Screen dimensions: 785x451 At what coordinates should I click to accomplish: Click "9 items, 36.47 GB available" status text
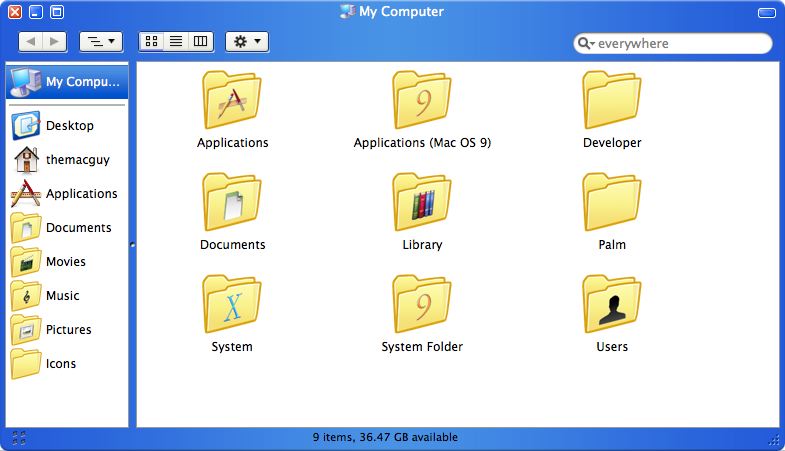pyautogui.click(x=385, y=437)
